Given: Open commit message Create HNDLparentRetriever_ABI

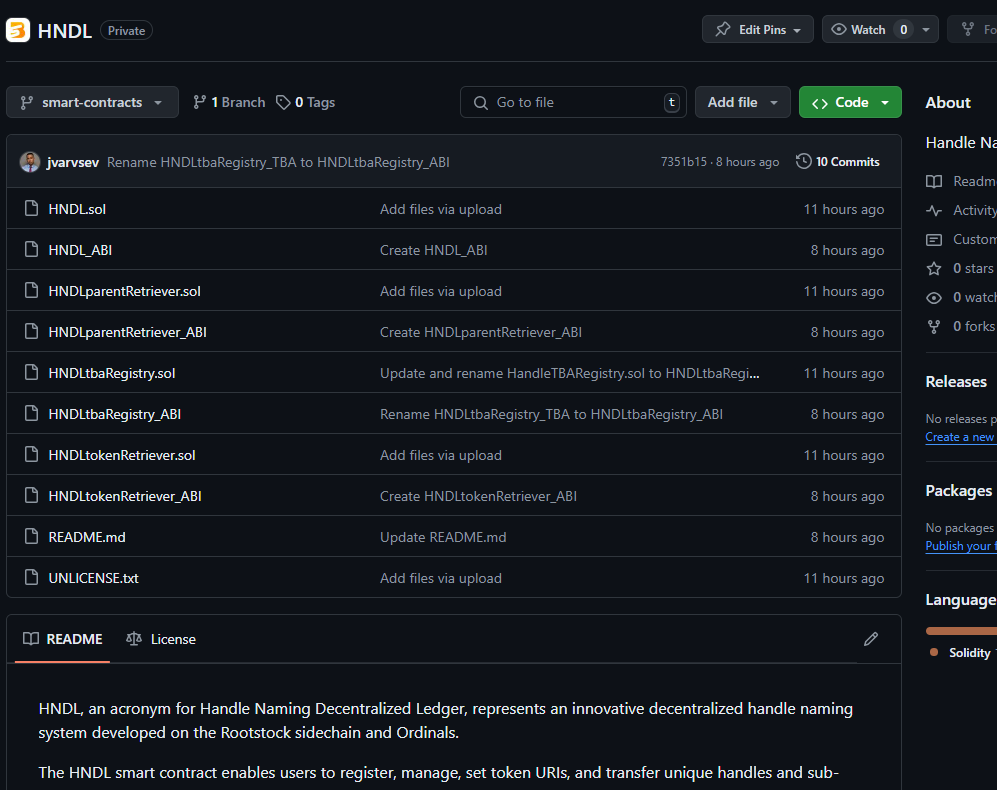Looking at the screenshot, I should (481, 332).
